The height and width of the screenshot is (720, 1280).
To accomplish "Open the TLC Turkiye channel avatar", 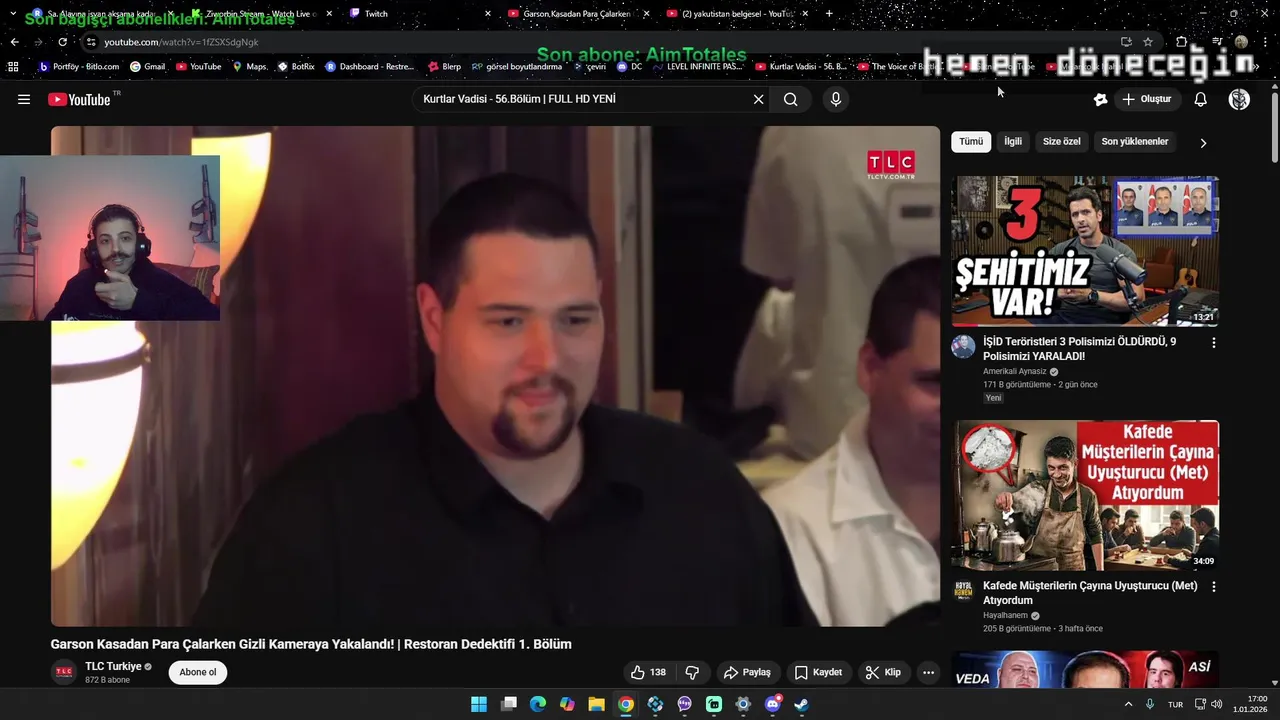I will [x=64, y=672].
